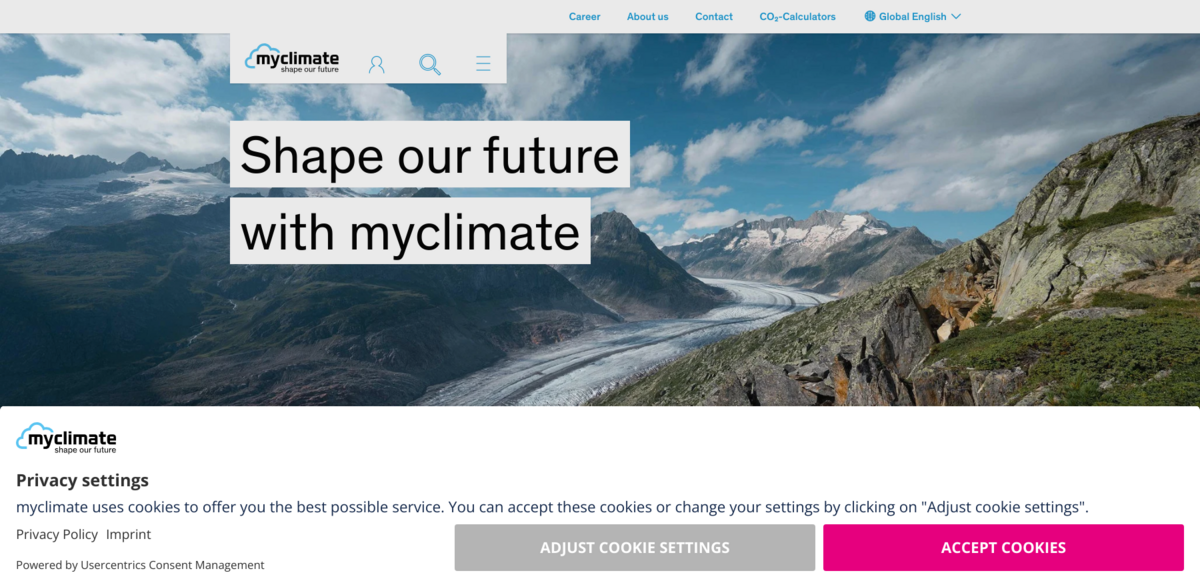Expand the Global English language selector
Screen dimensions: 1200x587
(912, 16)
